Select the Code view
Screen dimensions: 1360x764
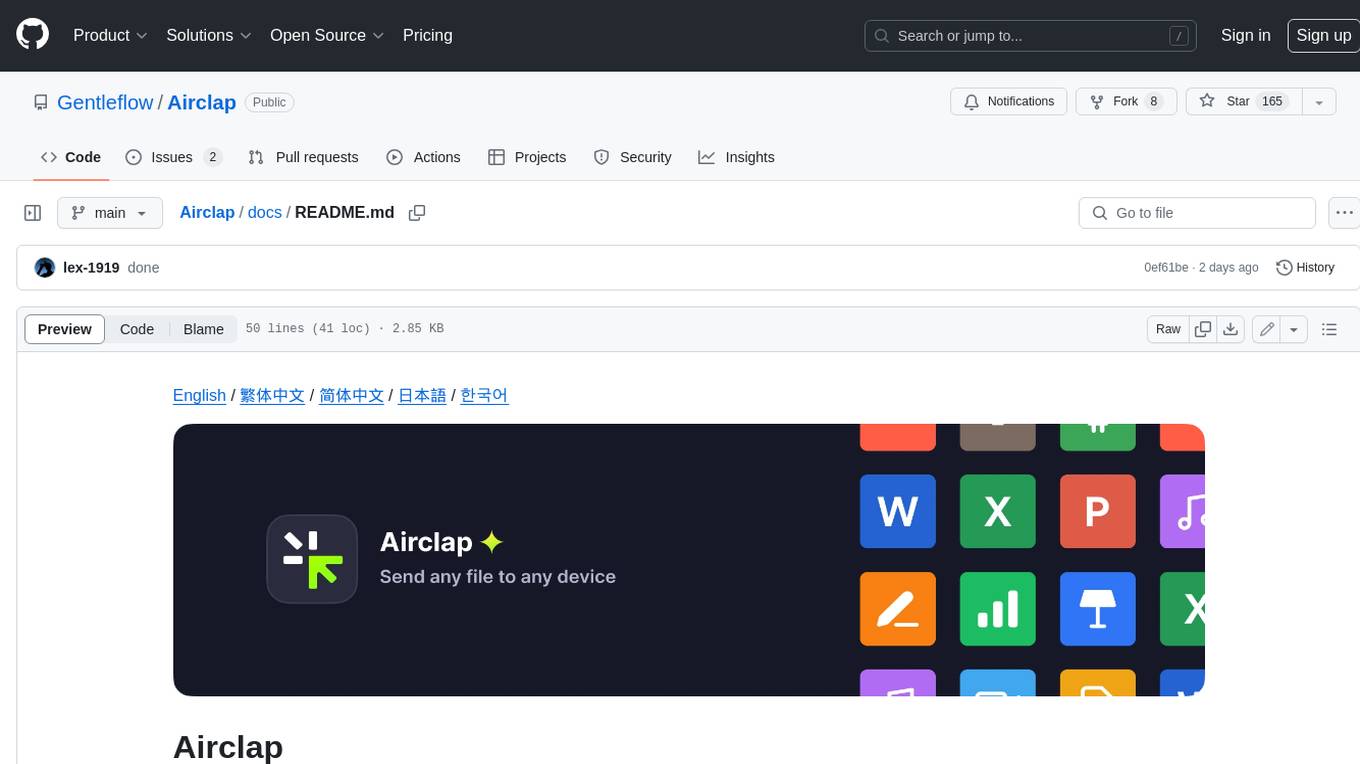tap(137, 329)
